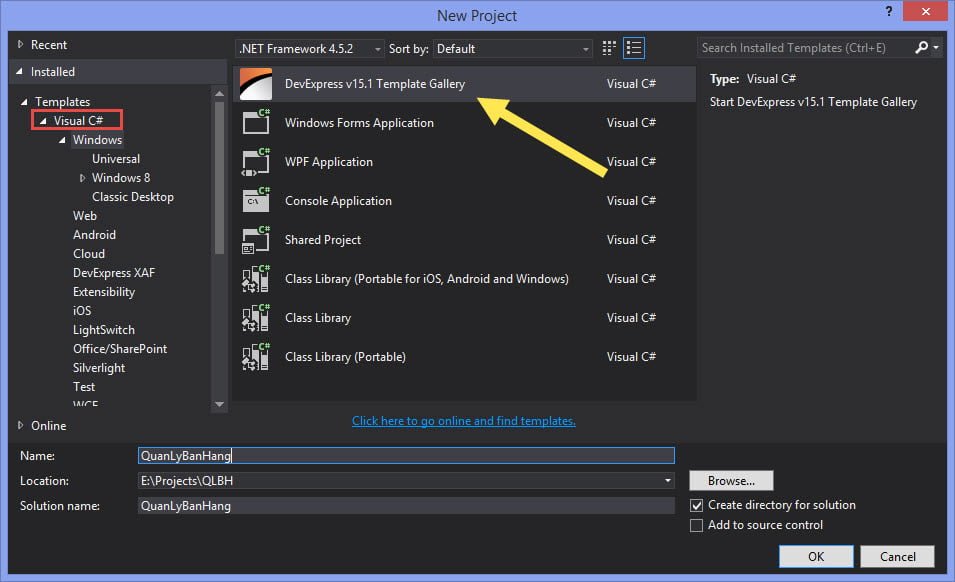Choose the WPF Application template icon
The width and height of the screenshot is (955, 582).
257,162
